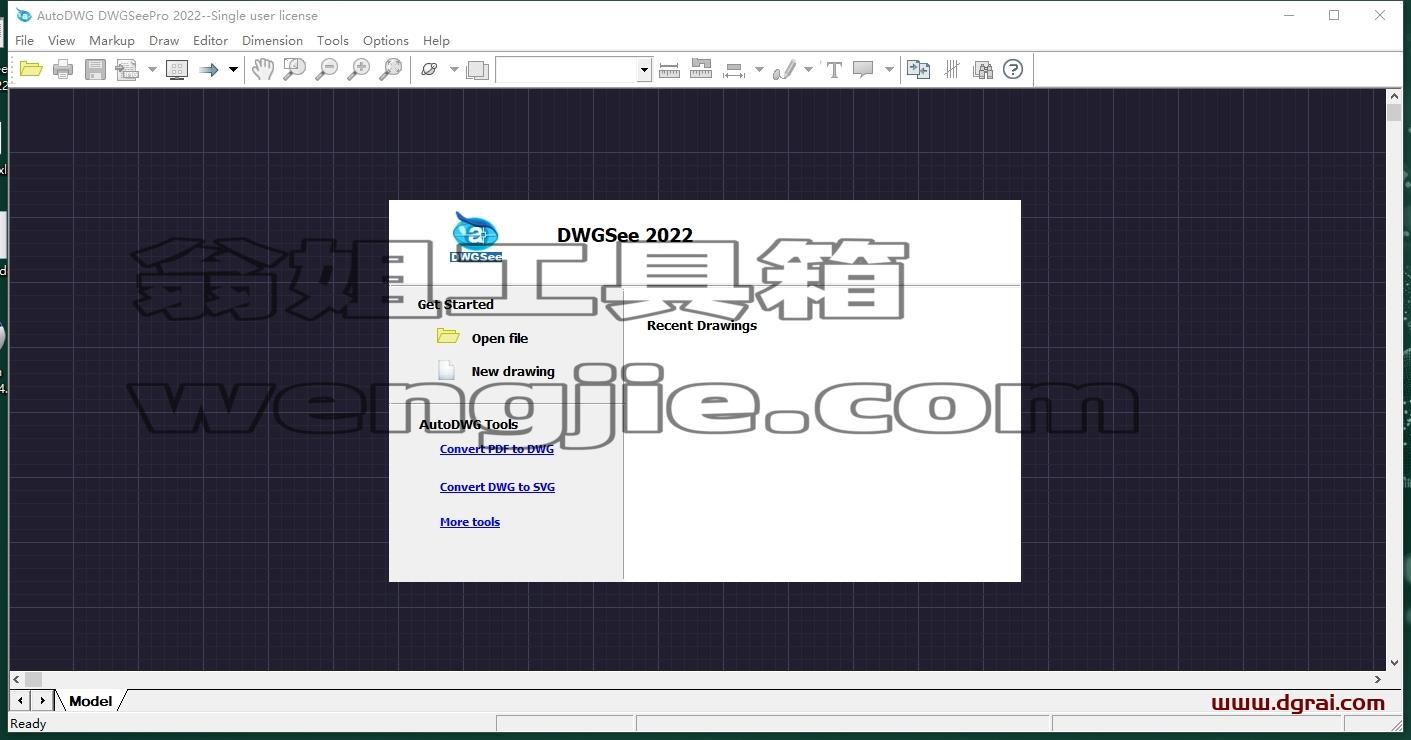
Task: Click the binoculars find icon
Action: (983, 69)
